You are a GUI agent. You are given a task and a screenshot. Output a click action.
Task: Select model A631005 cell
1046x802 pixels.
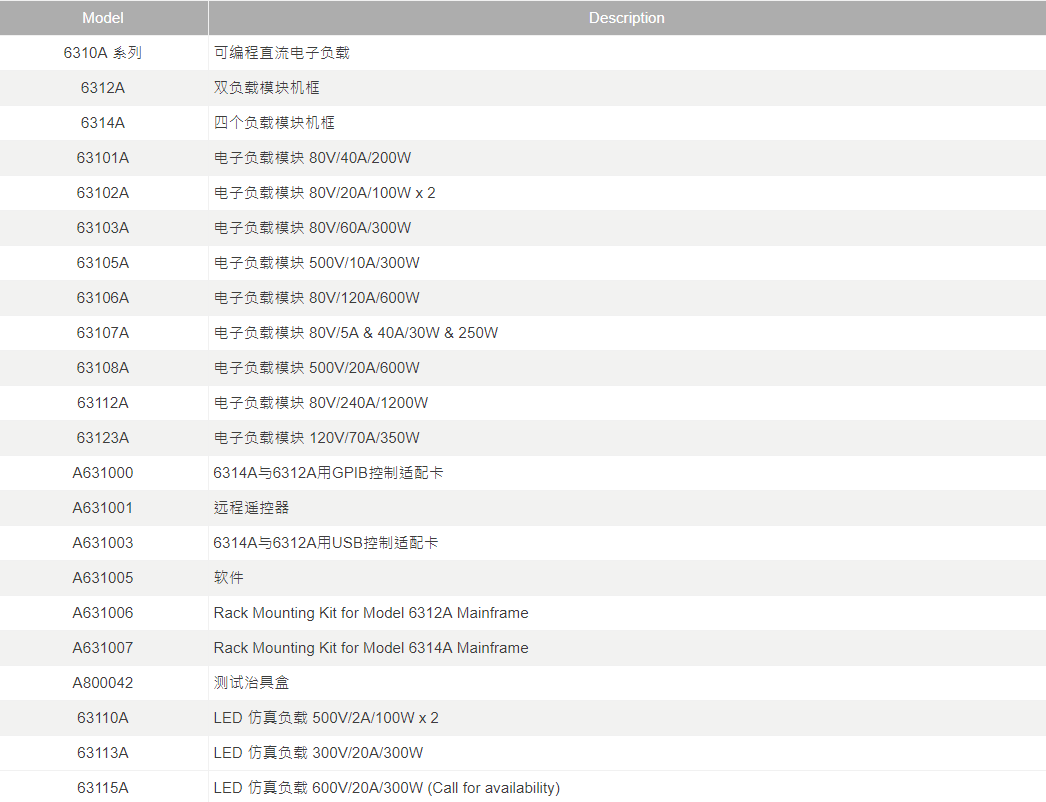pos(103,578)
